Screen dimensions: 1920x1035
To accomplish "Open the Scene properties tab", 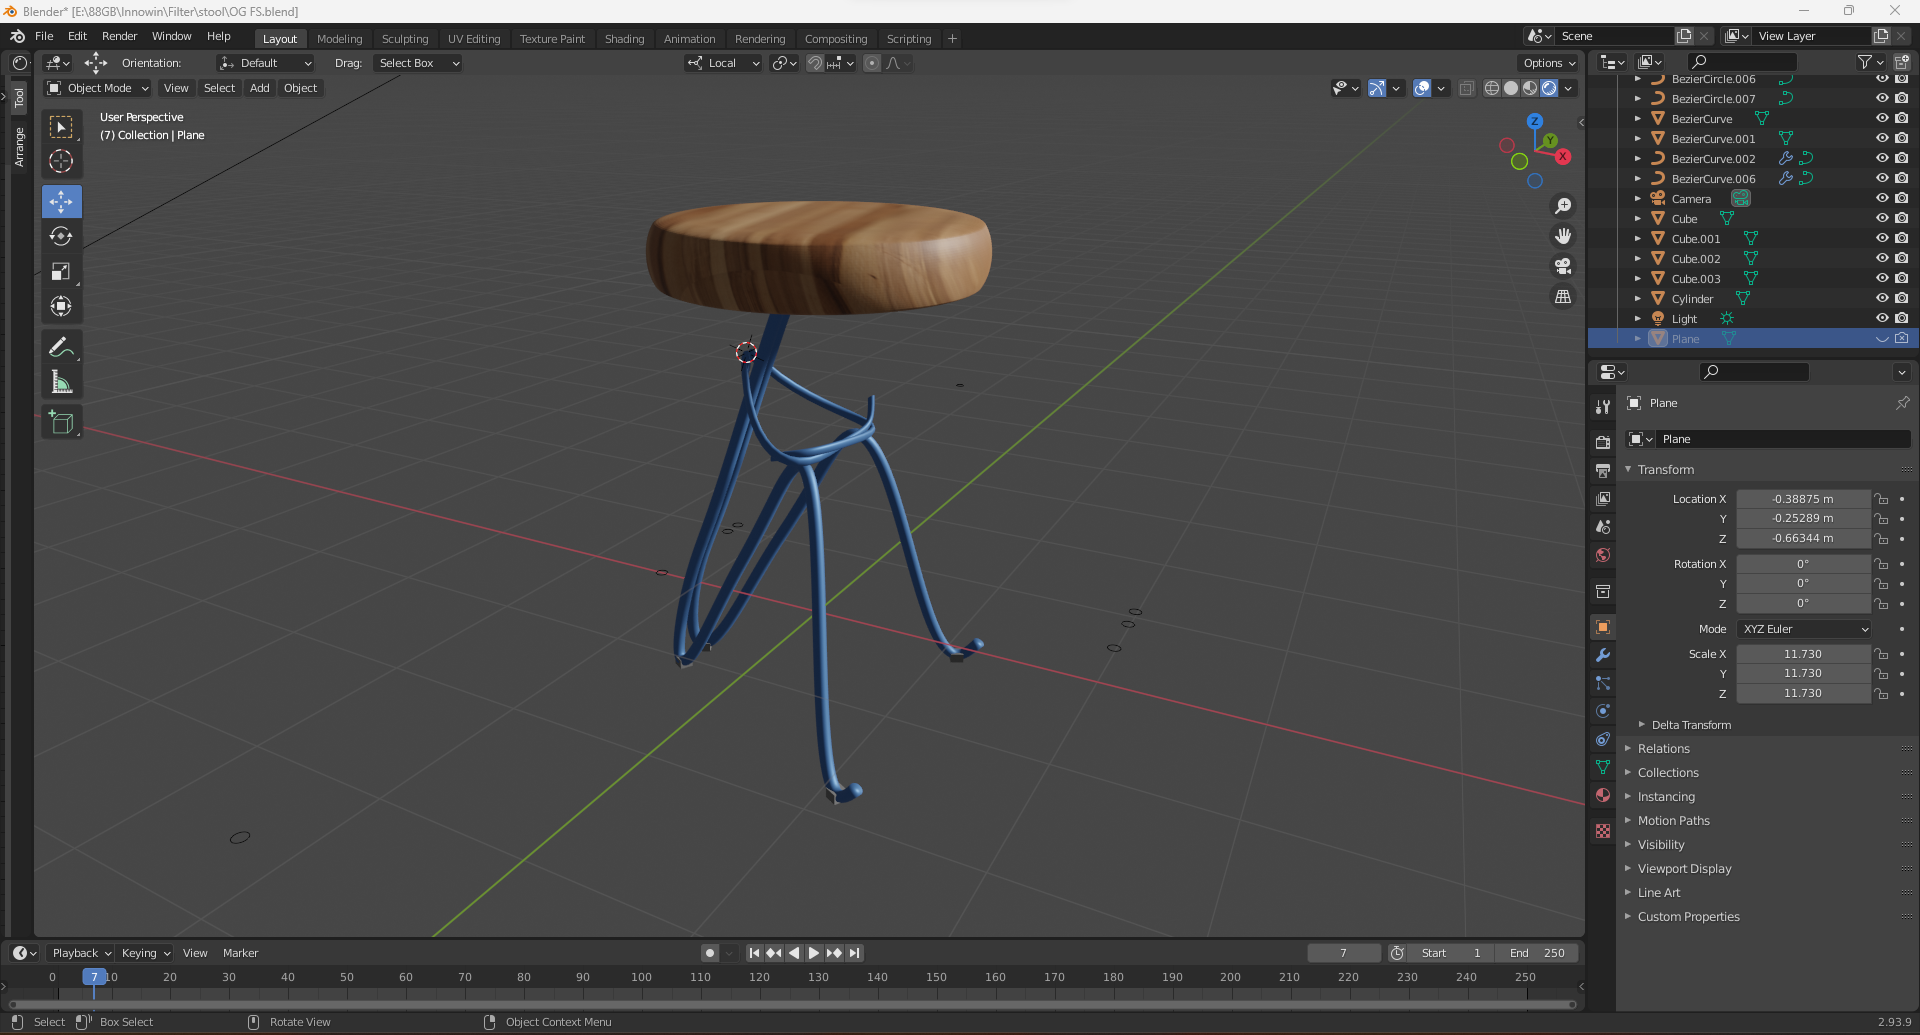I will point(1603,527).
